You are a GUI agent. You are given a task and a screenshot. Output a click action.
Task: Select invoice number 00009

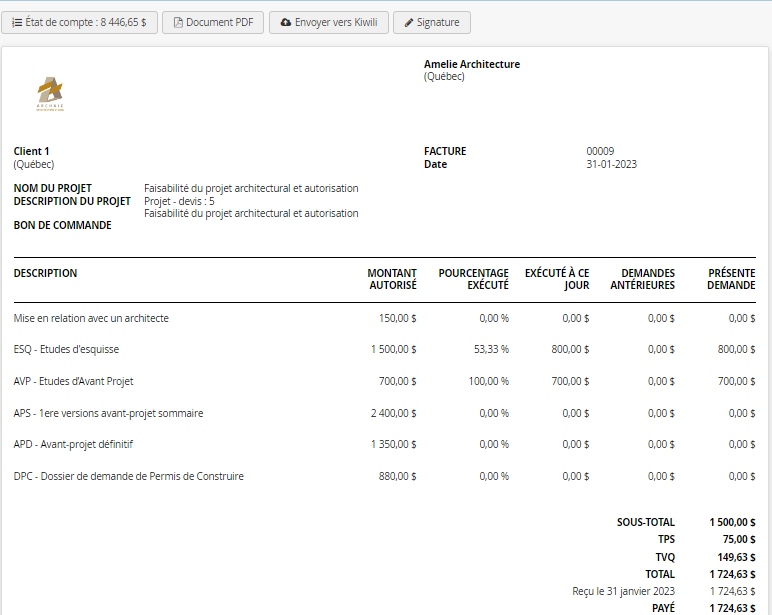600,151
